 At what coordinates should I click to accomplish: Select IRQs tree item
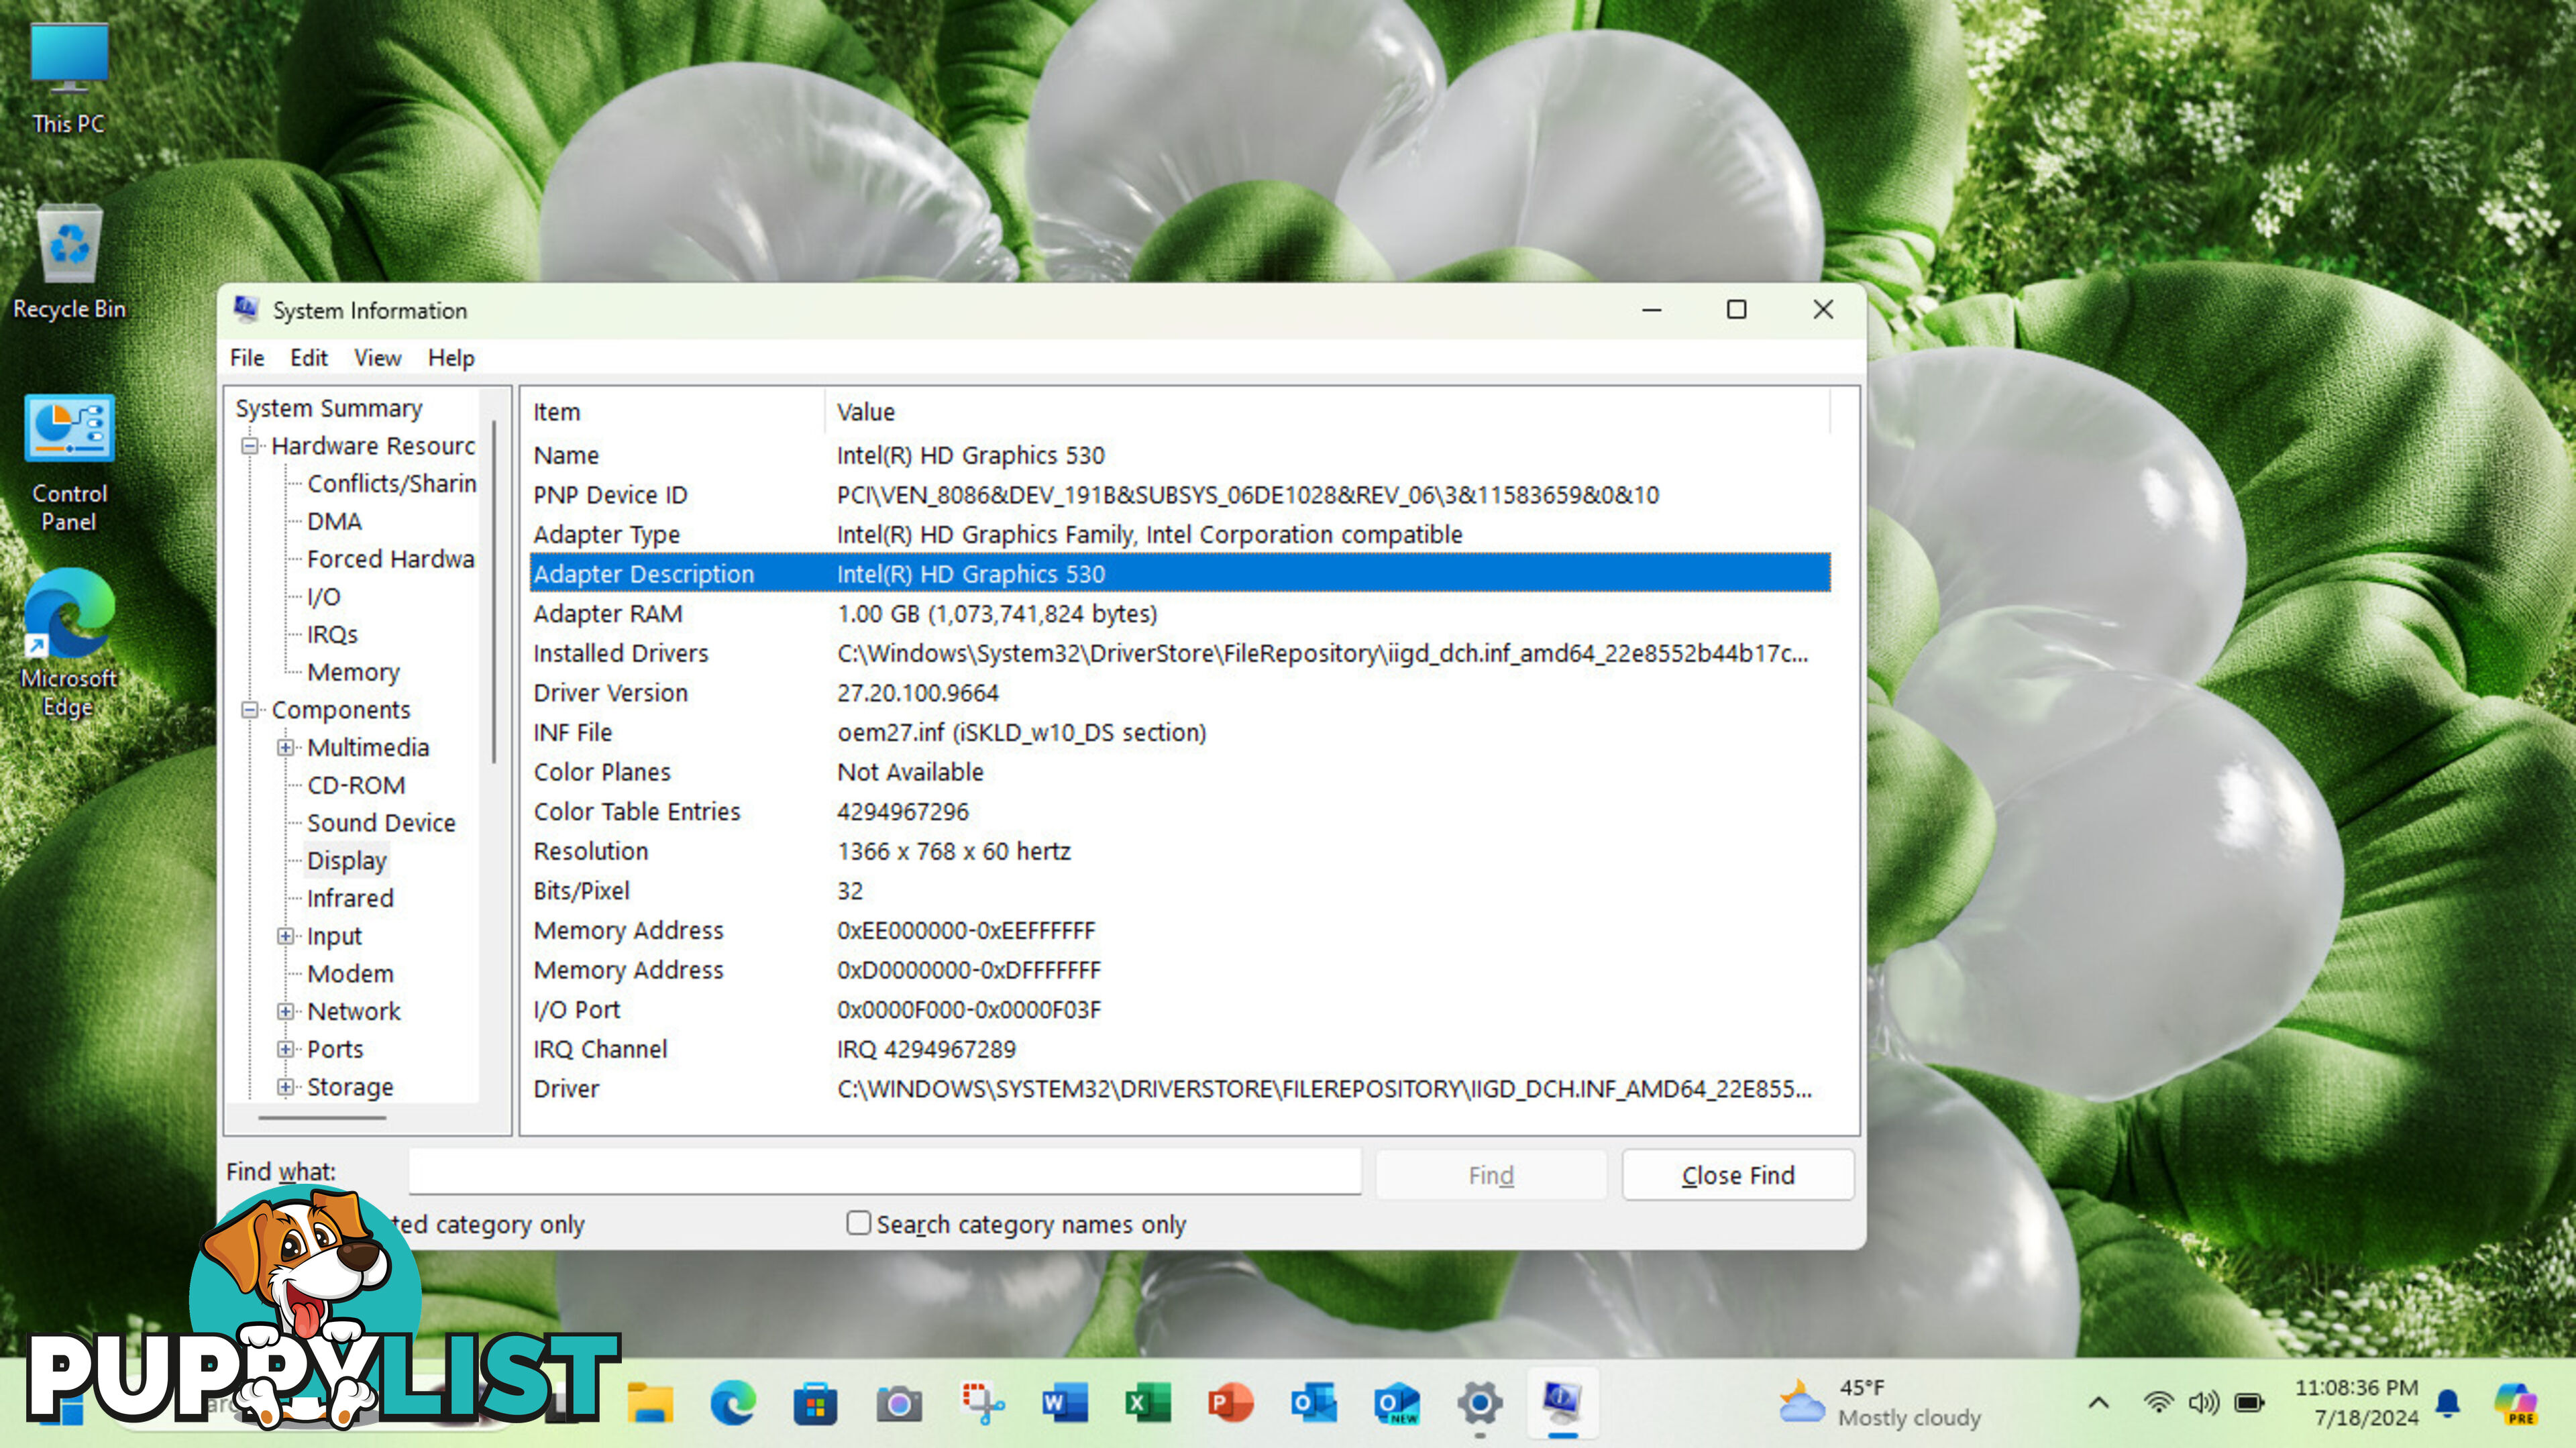pyautogui.click(x=332, y=635)
